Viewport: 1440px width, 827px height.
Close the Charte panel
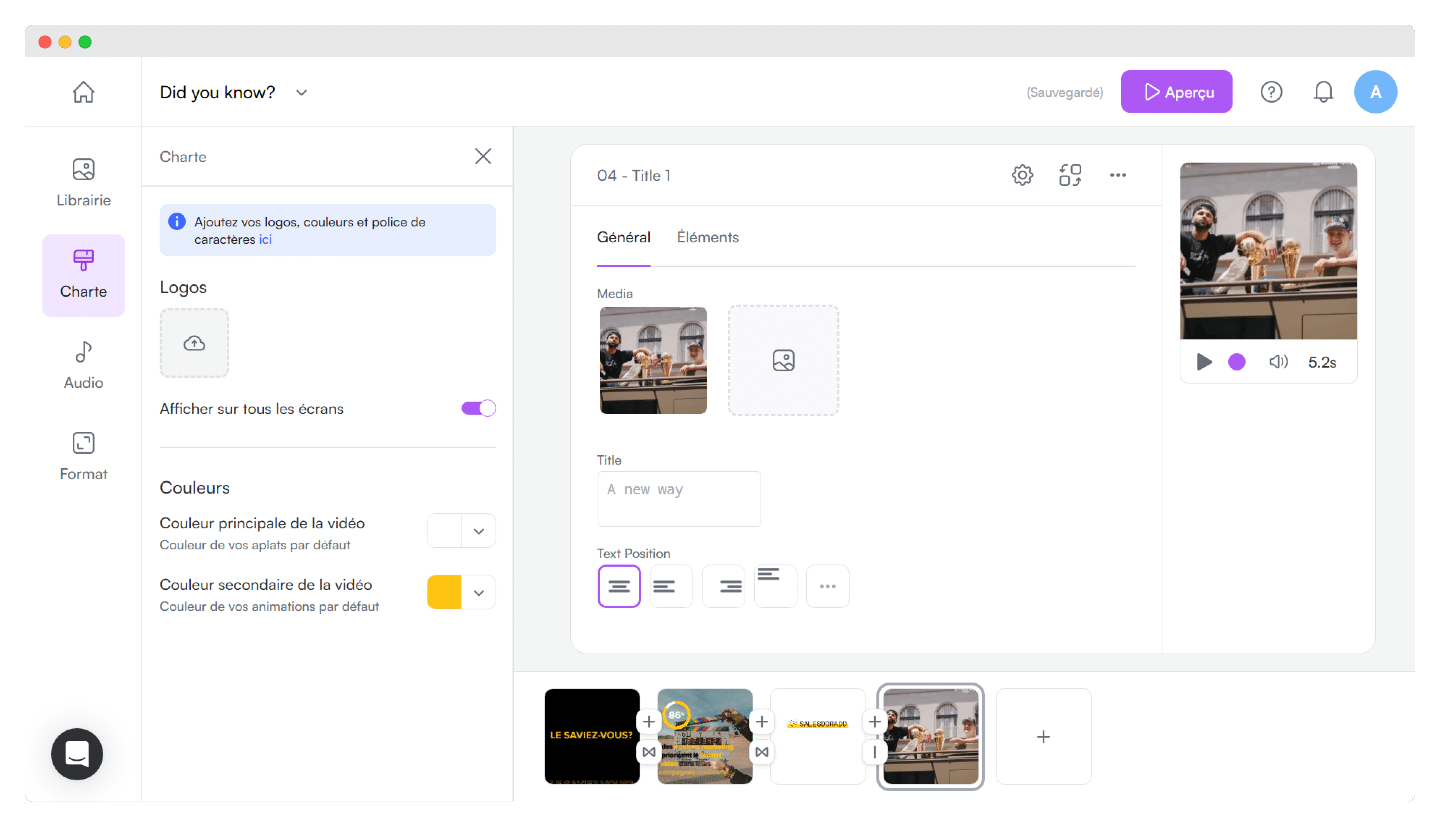(x=483, y=156)
